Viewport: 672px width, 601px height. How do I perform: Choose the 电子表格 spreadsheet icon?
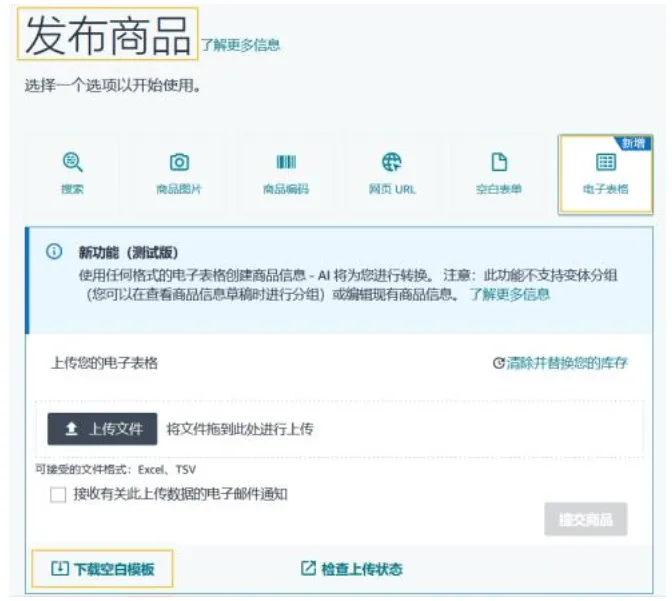(x=606, y=162)
